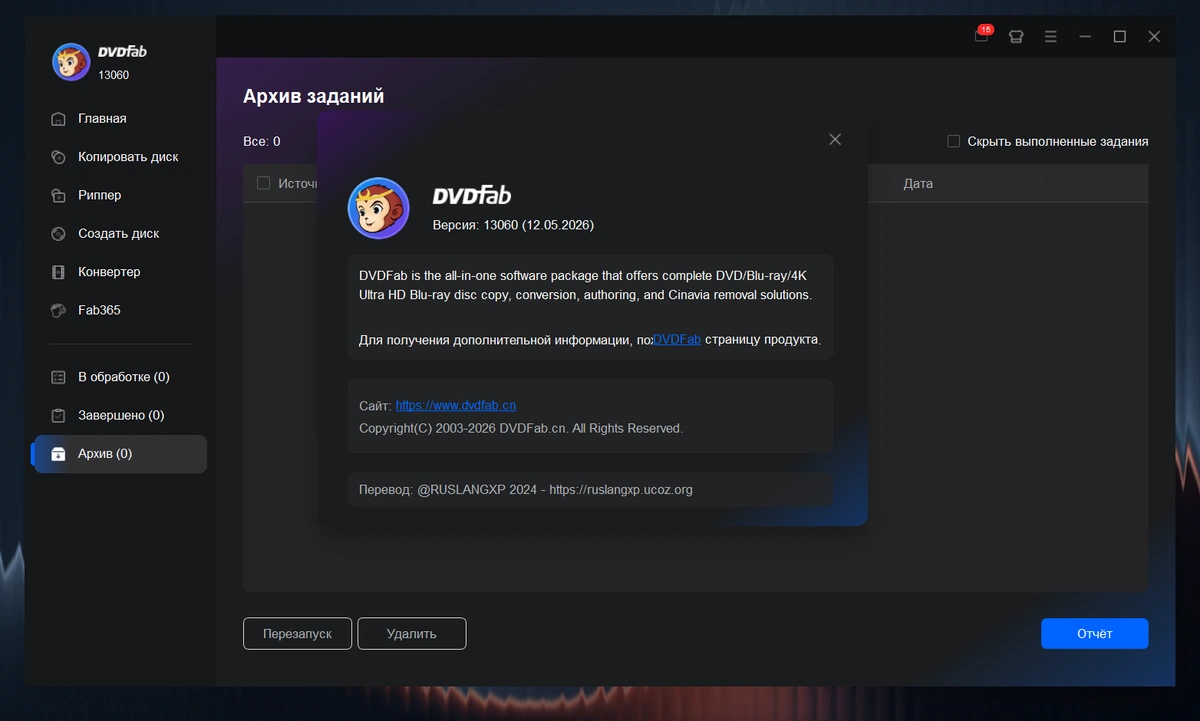Click the completed tasks icon
1200x721 pixels.
click(58, 415)
